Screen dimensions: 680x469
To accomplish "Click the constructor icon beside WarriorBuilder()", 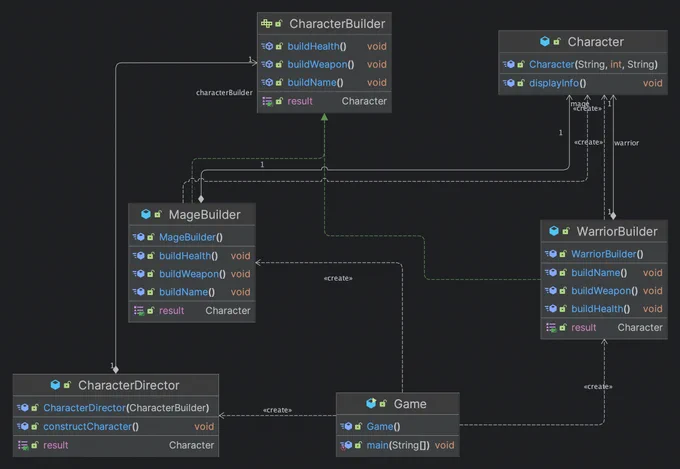I will coord(551,254).
